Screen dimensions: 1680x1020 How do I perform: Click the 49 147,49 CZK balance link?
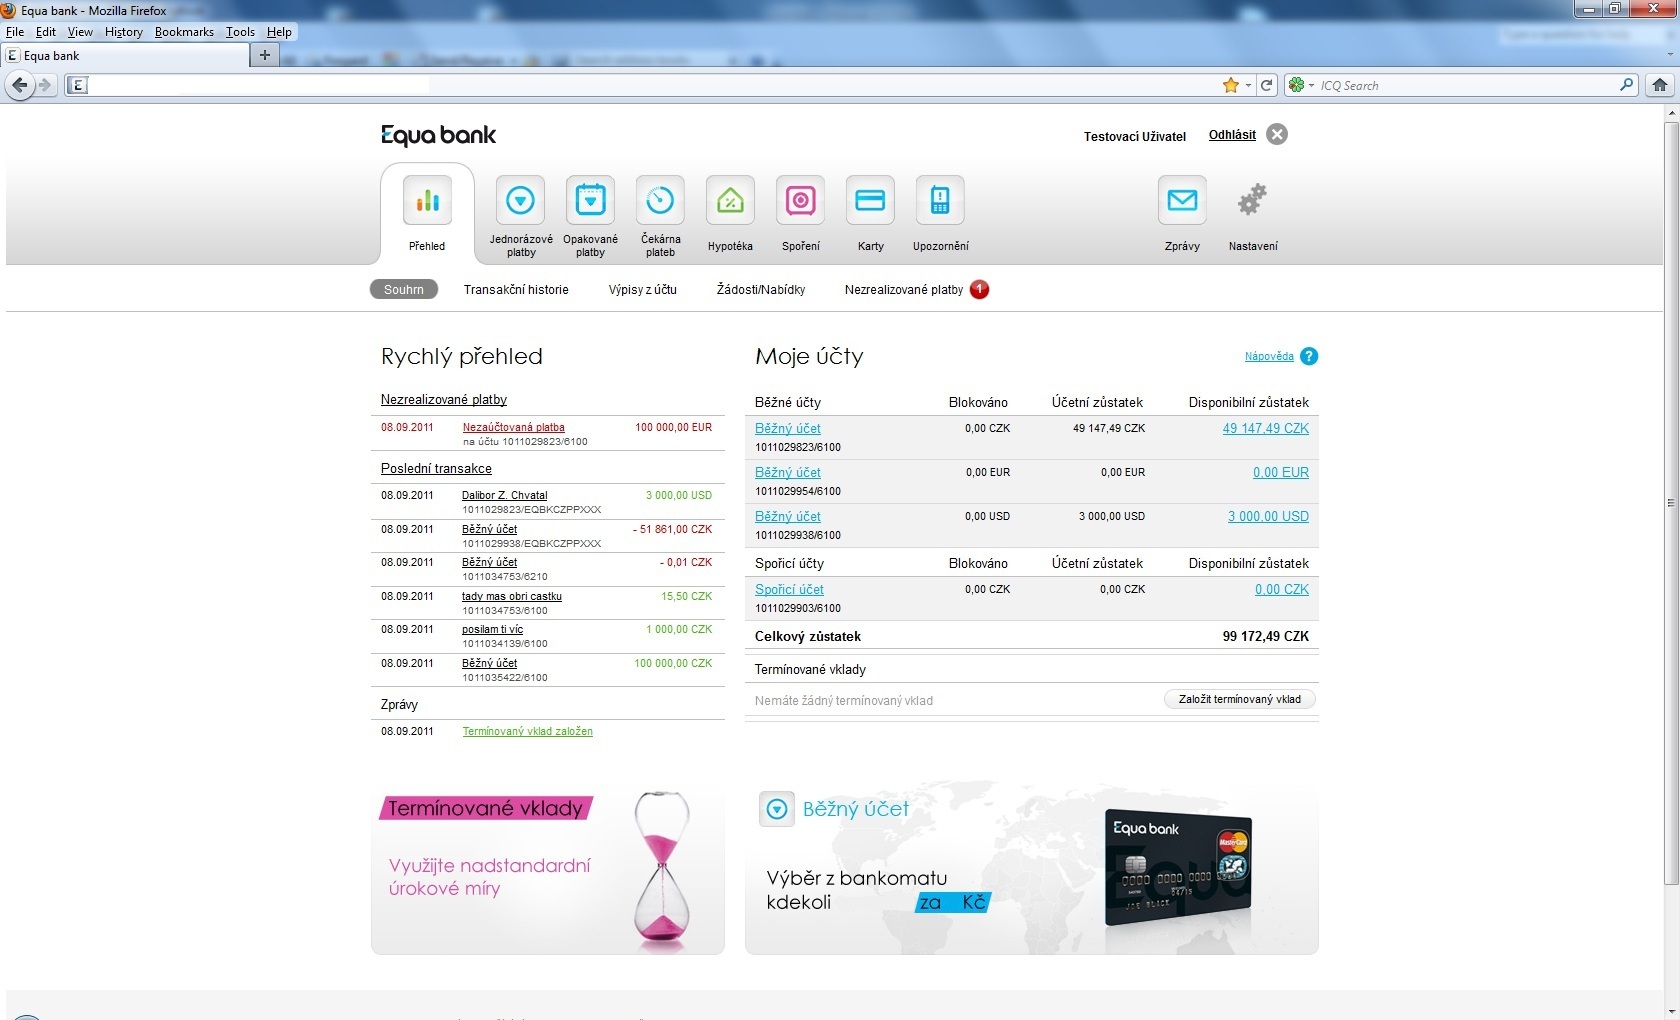tap(1265, 428)
